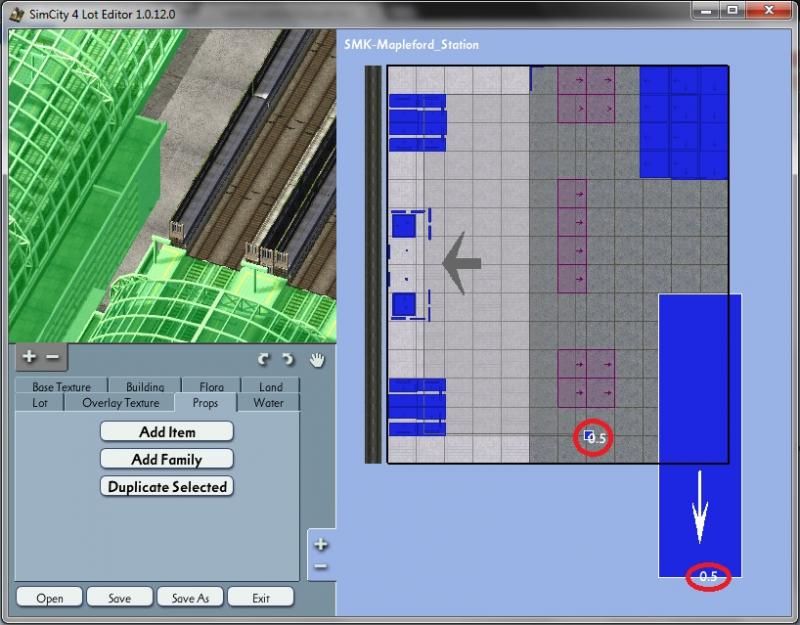This screenshot has width=800, height=625.
Task: Open the Water tab
Action: (268, 403)
